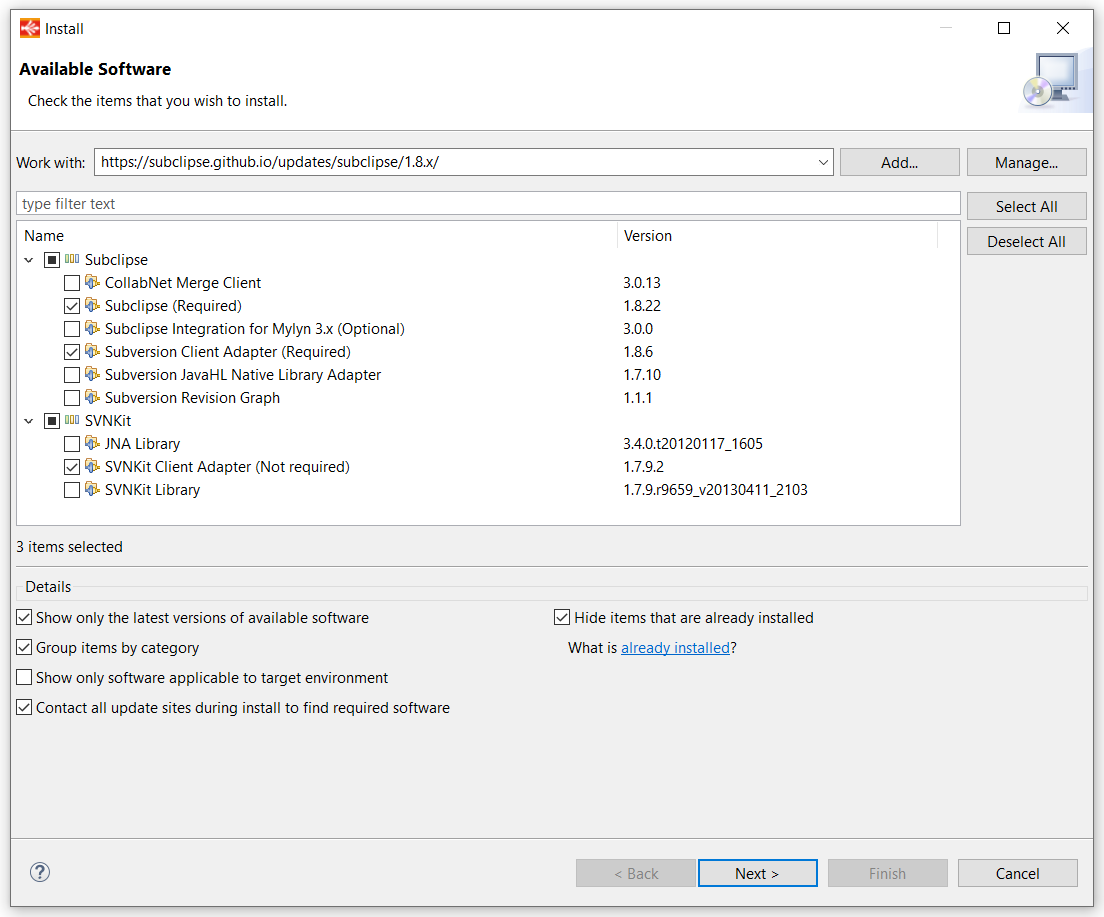Click Select All button

coord(1027,206)
